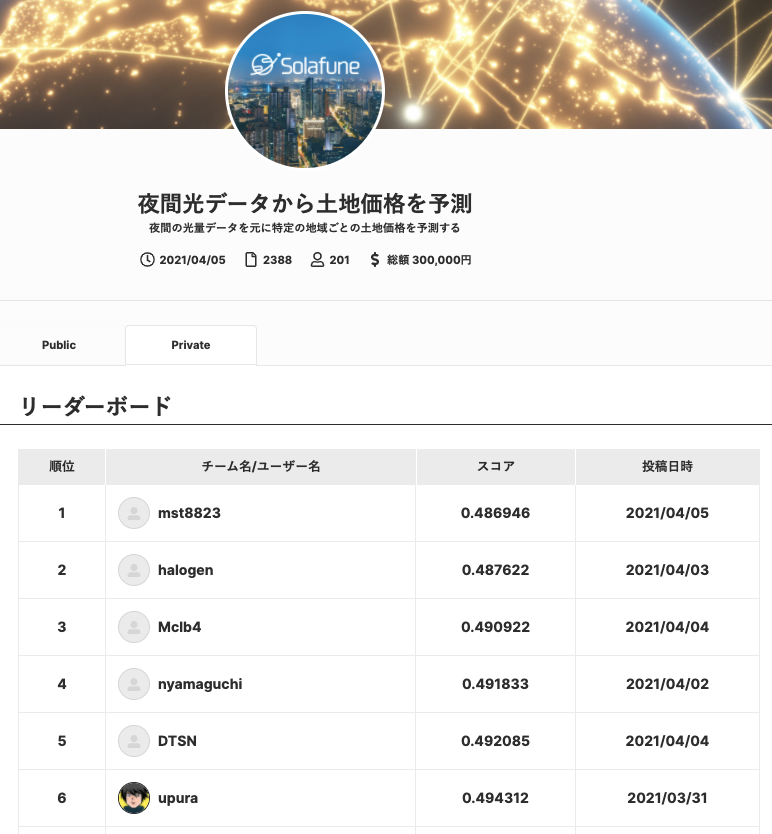Image resolution: width=772 pixels, height=834 pixels.
Task: Click the dollar prize icon
Action: (x=375, y=260)
